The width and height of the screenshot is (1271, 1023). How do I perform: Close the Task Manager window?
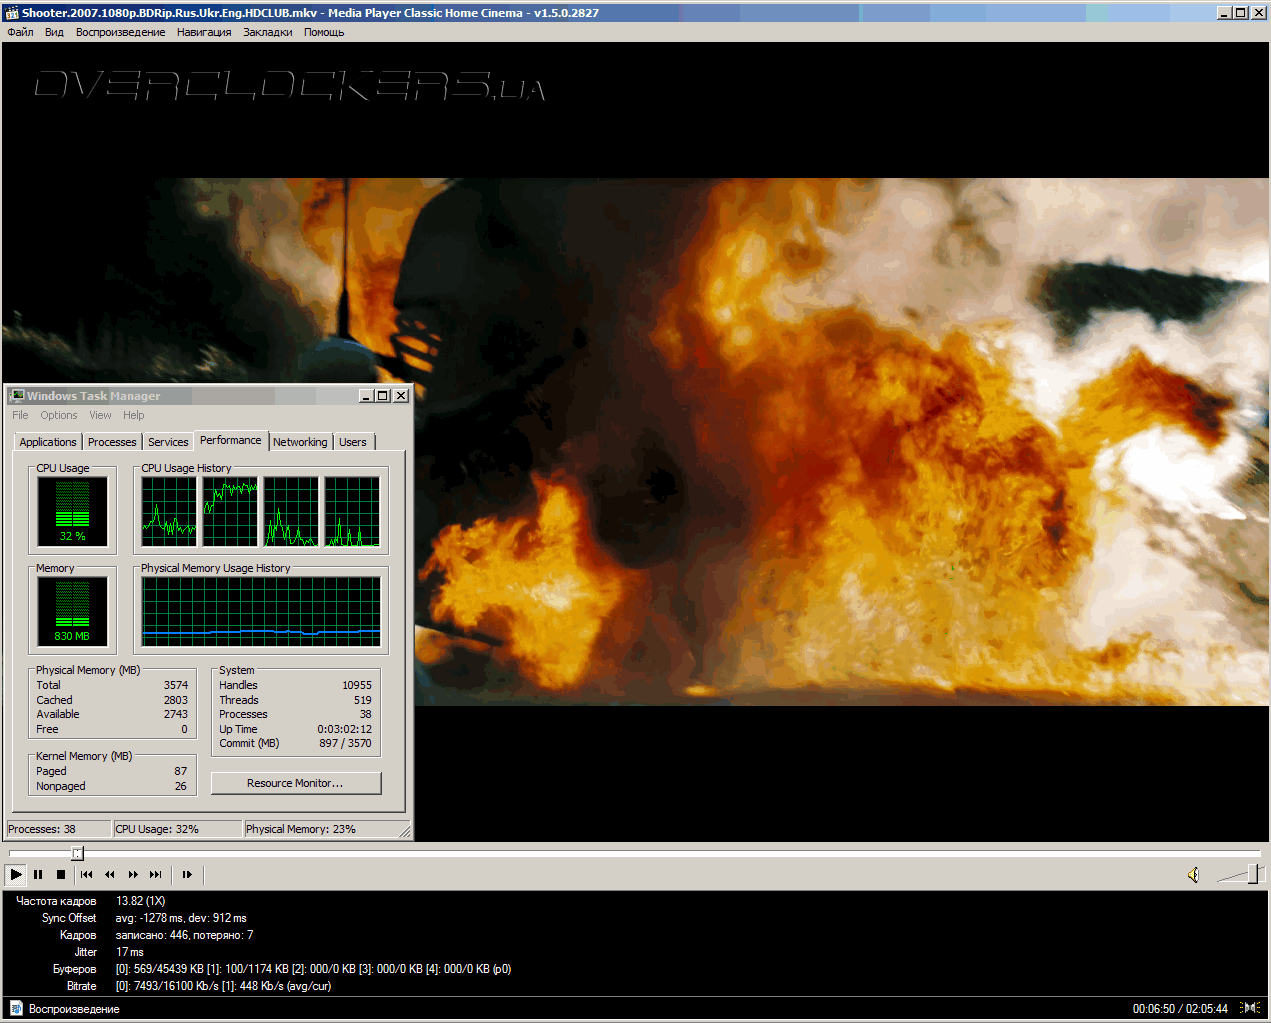tap(401, 396)
